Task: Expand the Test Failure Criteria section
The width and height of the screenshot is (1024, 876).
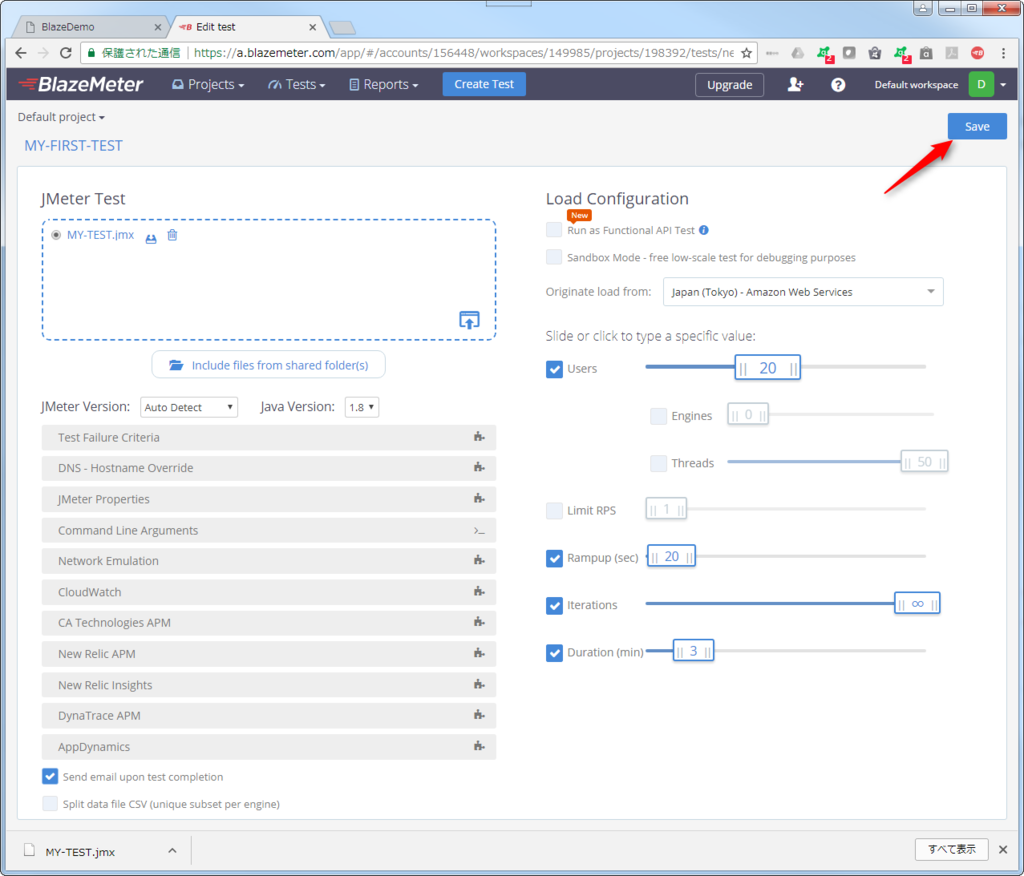Action: click(268, 437)
